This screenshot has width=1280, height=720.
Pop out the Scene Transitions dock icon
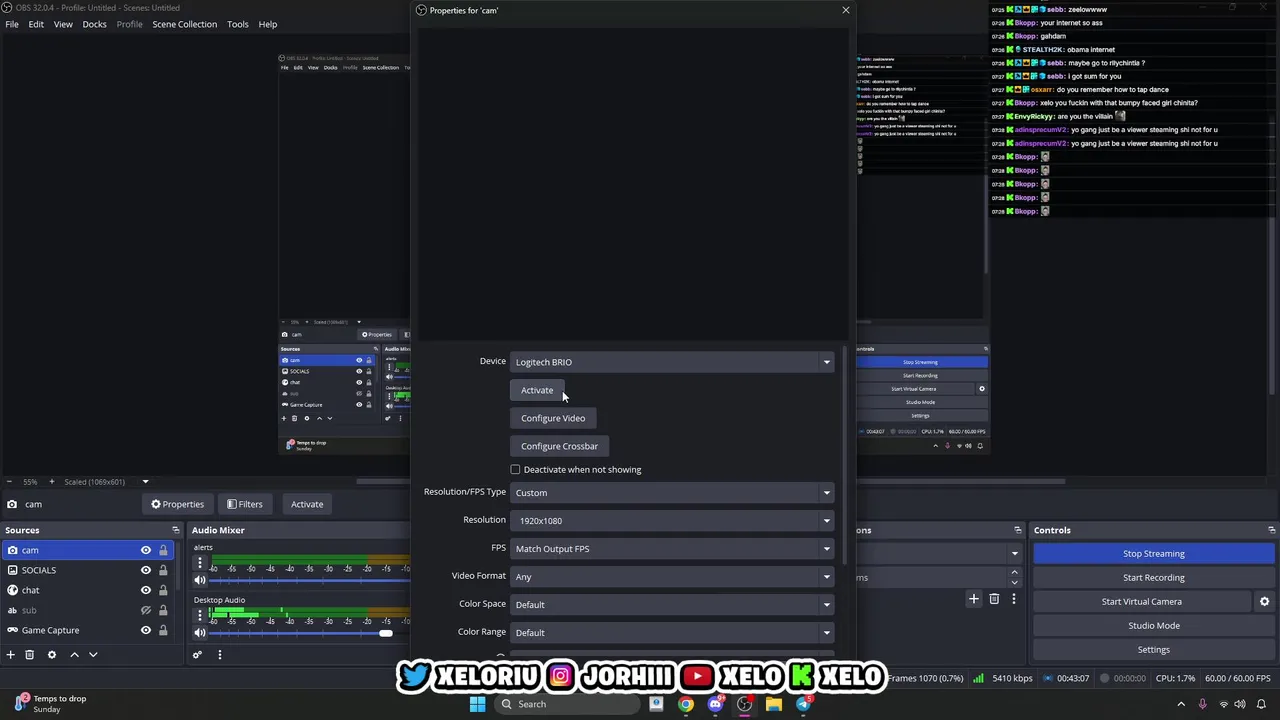1017,530
